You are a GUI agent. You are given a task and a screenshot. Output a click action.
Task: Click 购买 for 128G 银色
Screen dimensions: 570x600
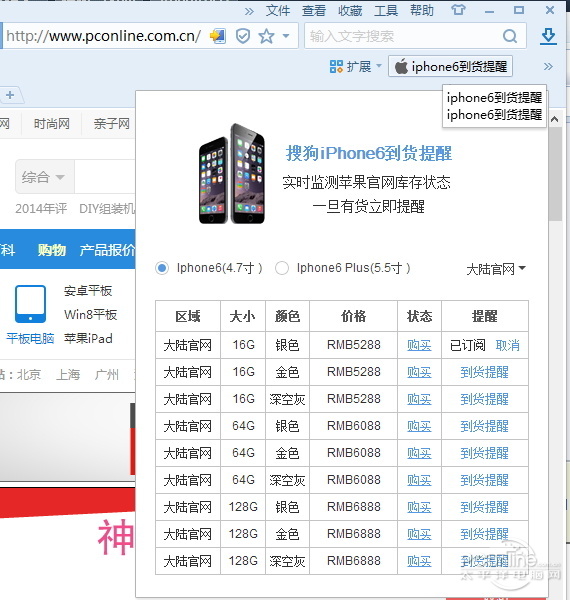[419, 507]
